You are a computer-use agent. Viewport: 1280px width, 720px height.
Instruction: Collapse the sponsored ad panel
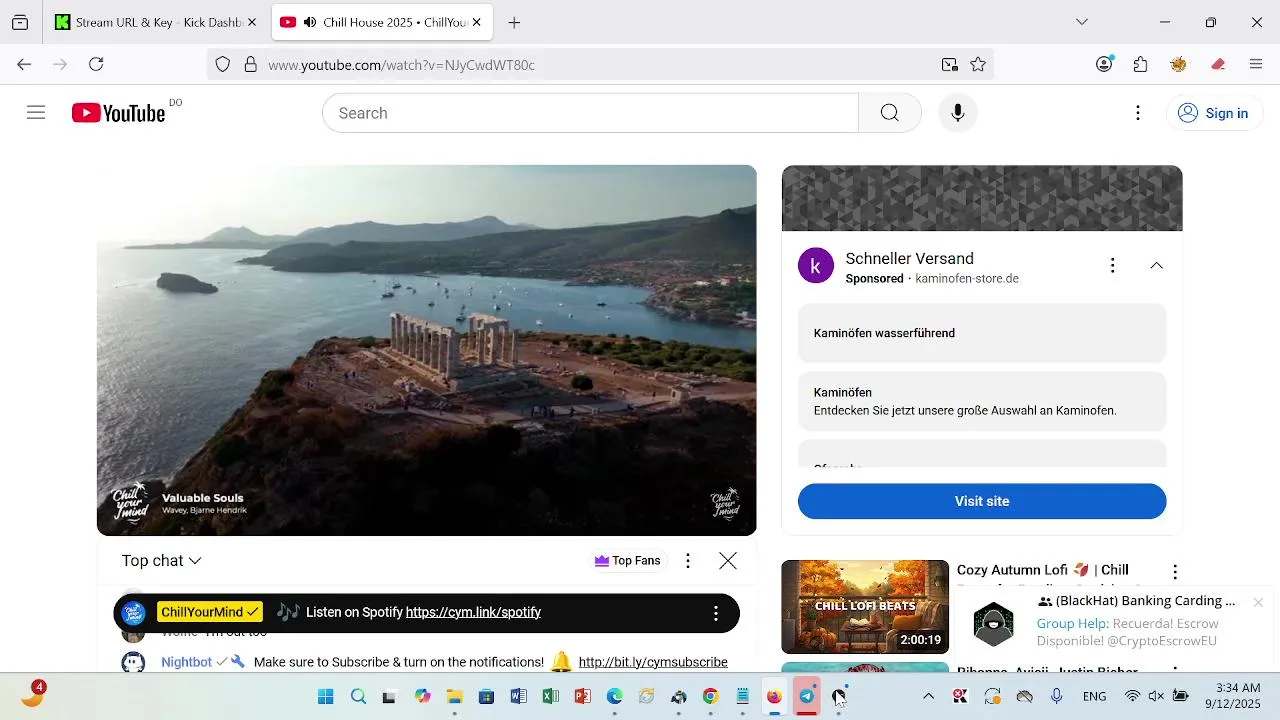point(1156,265)
